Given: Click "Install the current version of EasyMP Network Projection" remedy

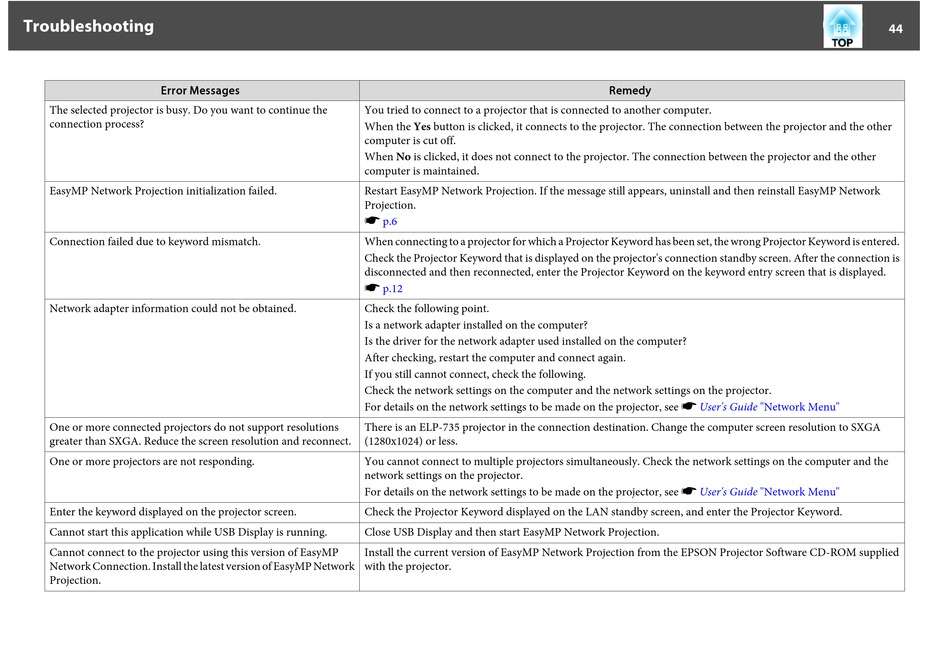Looking at the screenshot, I should [x=632, y=559].
